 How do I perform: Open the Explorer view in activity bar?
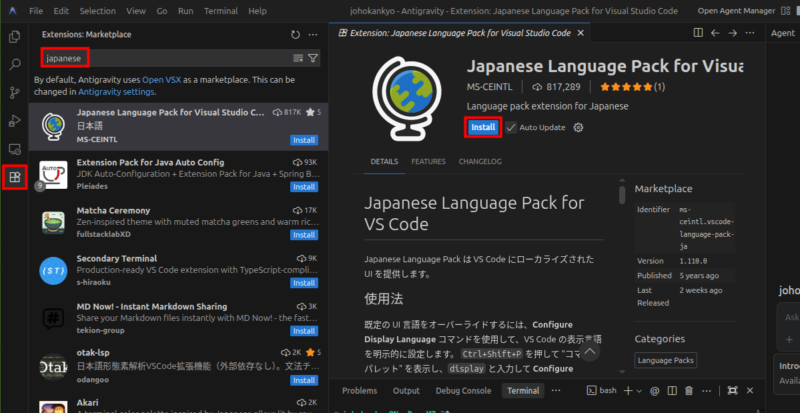[x=14, y=37]
